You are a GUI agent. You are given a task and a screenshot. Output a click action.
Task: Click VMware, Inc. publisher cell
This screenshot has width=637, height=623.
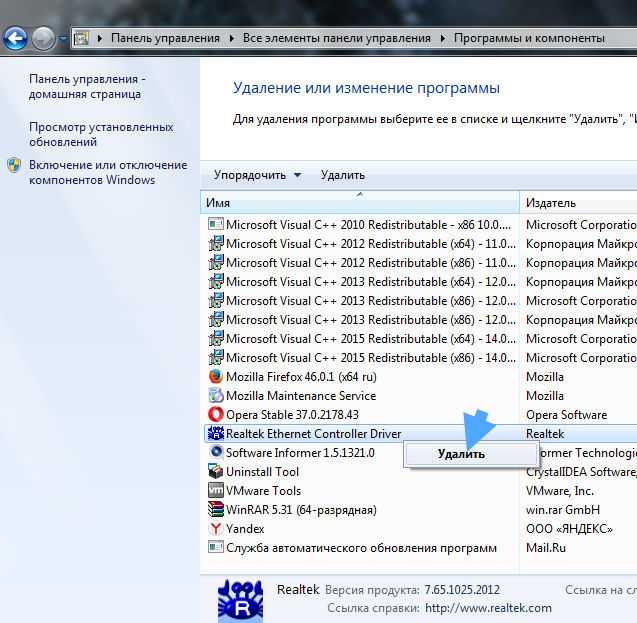point(560,491)
